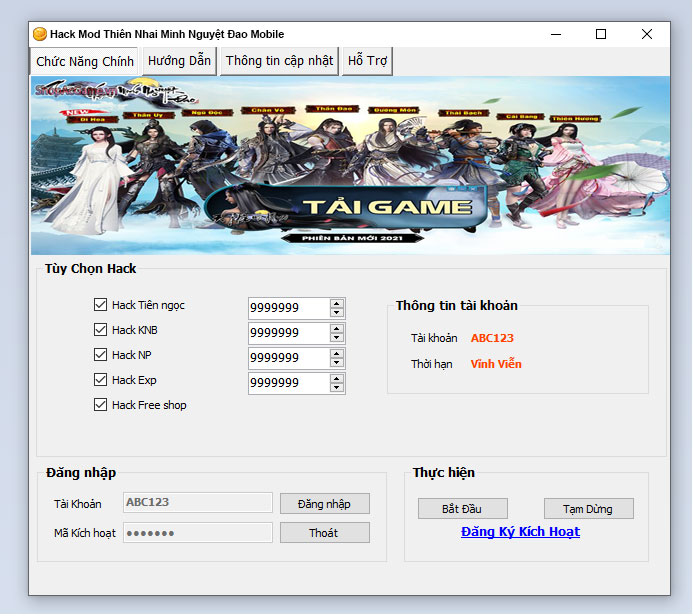Open Thông tin cập nhật tab

point(279,61)
